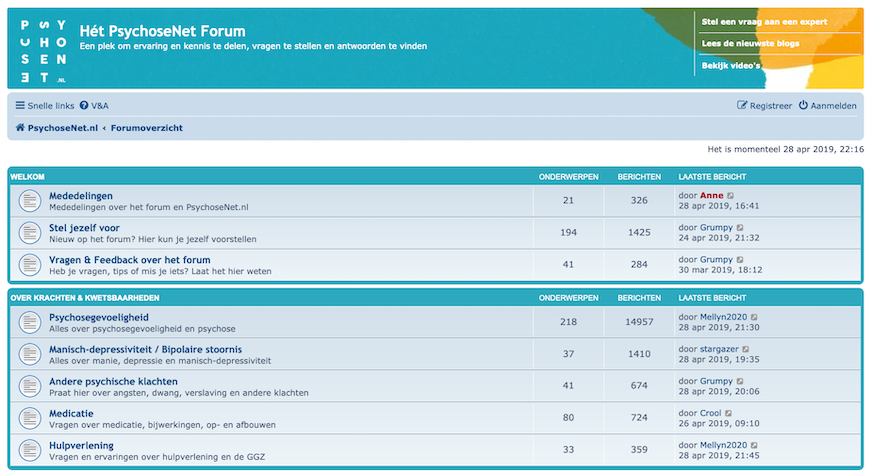Click the 'Andere psychische klachten' forum icon

tap(30, 386)
